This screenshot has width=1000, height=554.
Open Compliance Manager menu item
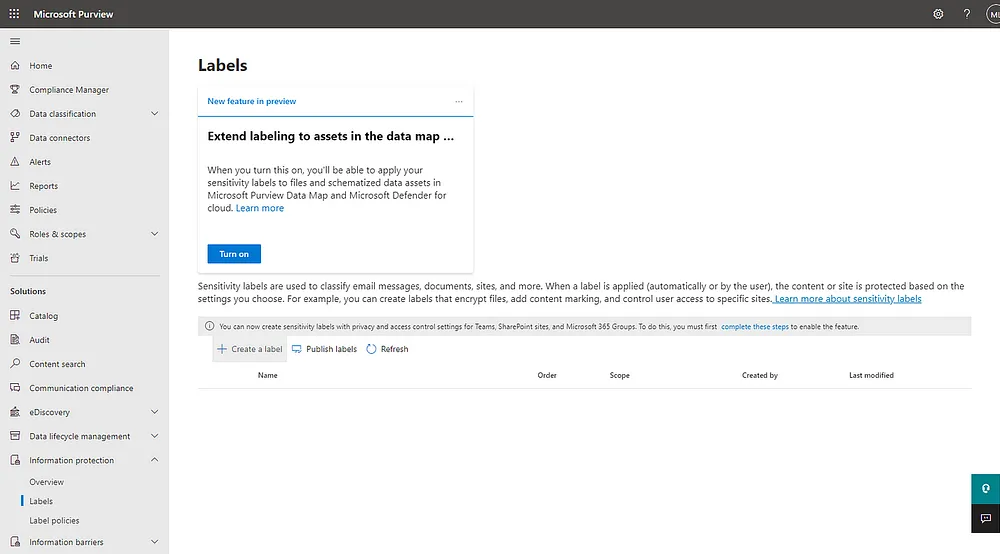tap(69, 90)
